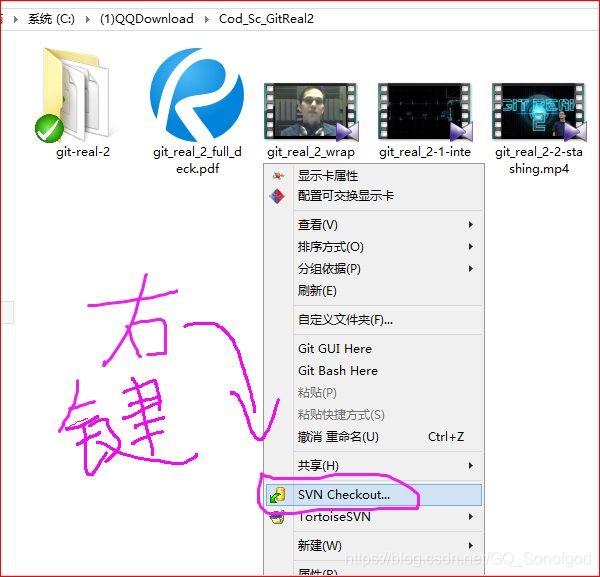Image resolution: width=600 pixels, height=577 pixels.
Task: Click the git_real_2-1-inte file name
Action: pyautogui.click(x=425, y=152)
